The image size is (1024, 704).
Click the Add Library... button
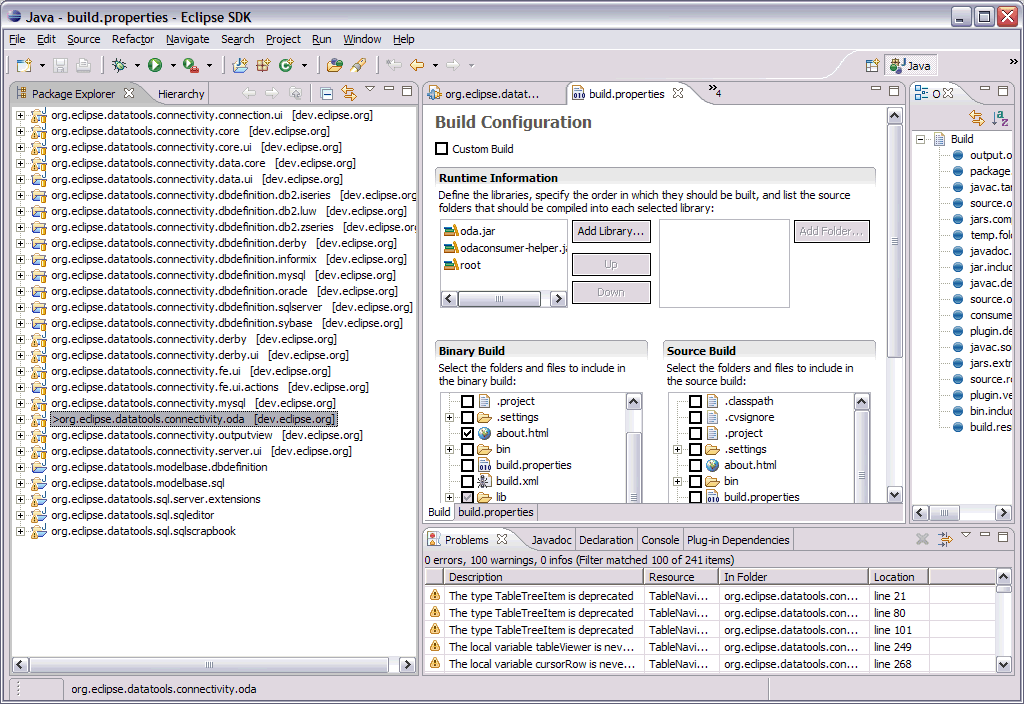click(x=611, y=231)
